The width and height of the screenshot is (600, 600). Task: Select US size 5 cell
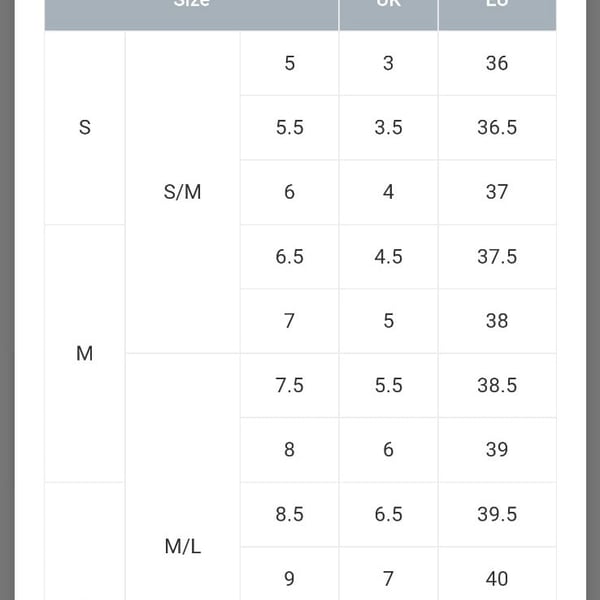point(289,63)
